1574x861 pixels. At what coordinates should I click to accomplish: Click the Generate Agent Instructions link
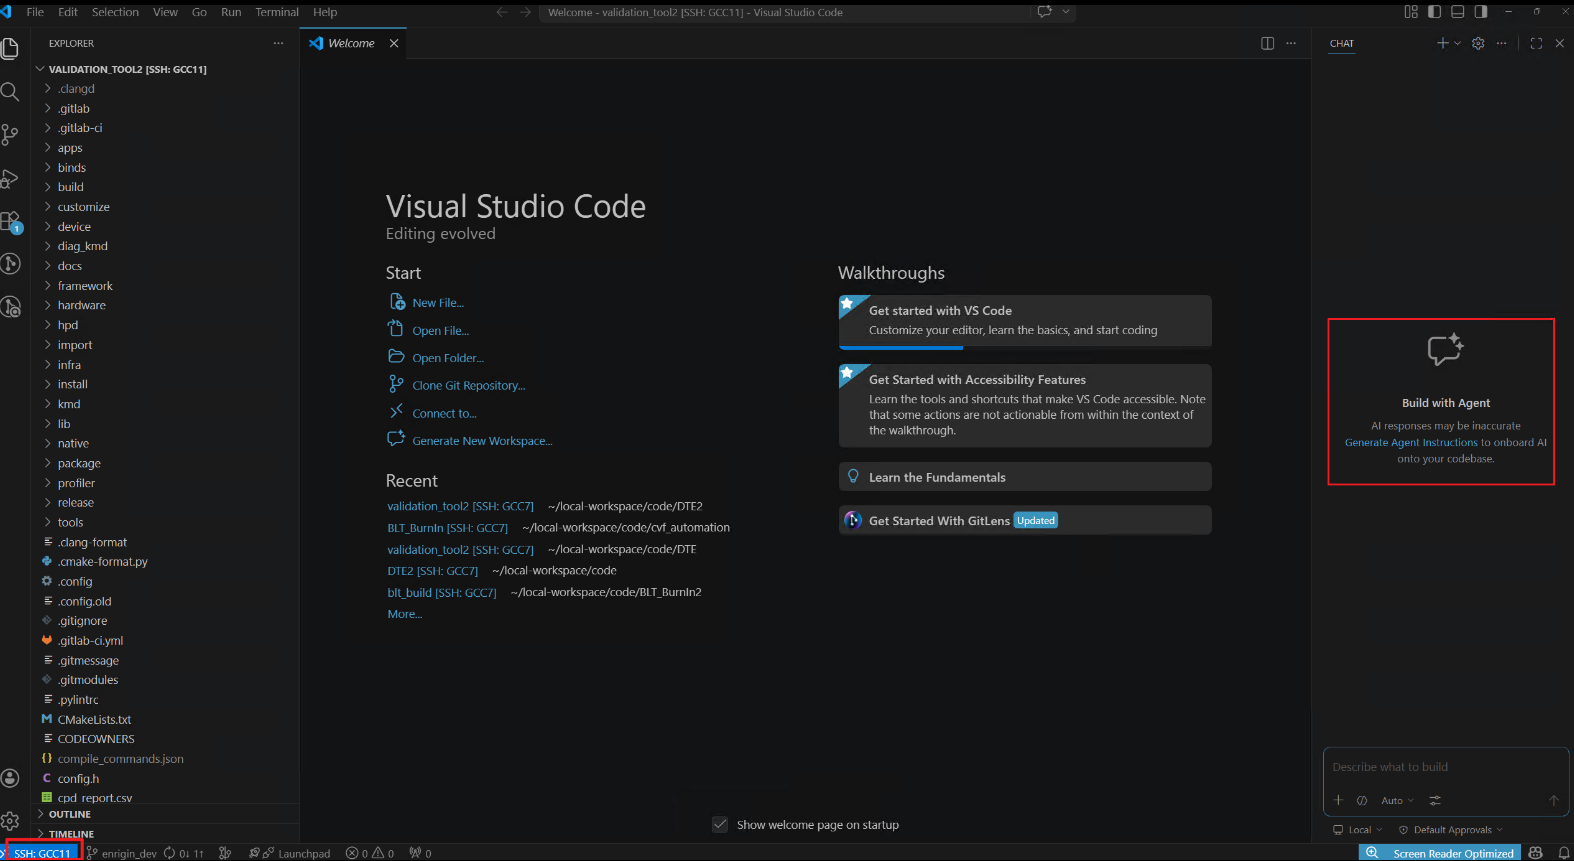coord(1411,442)
